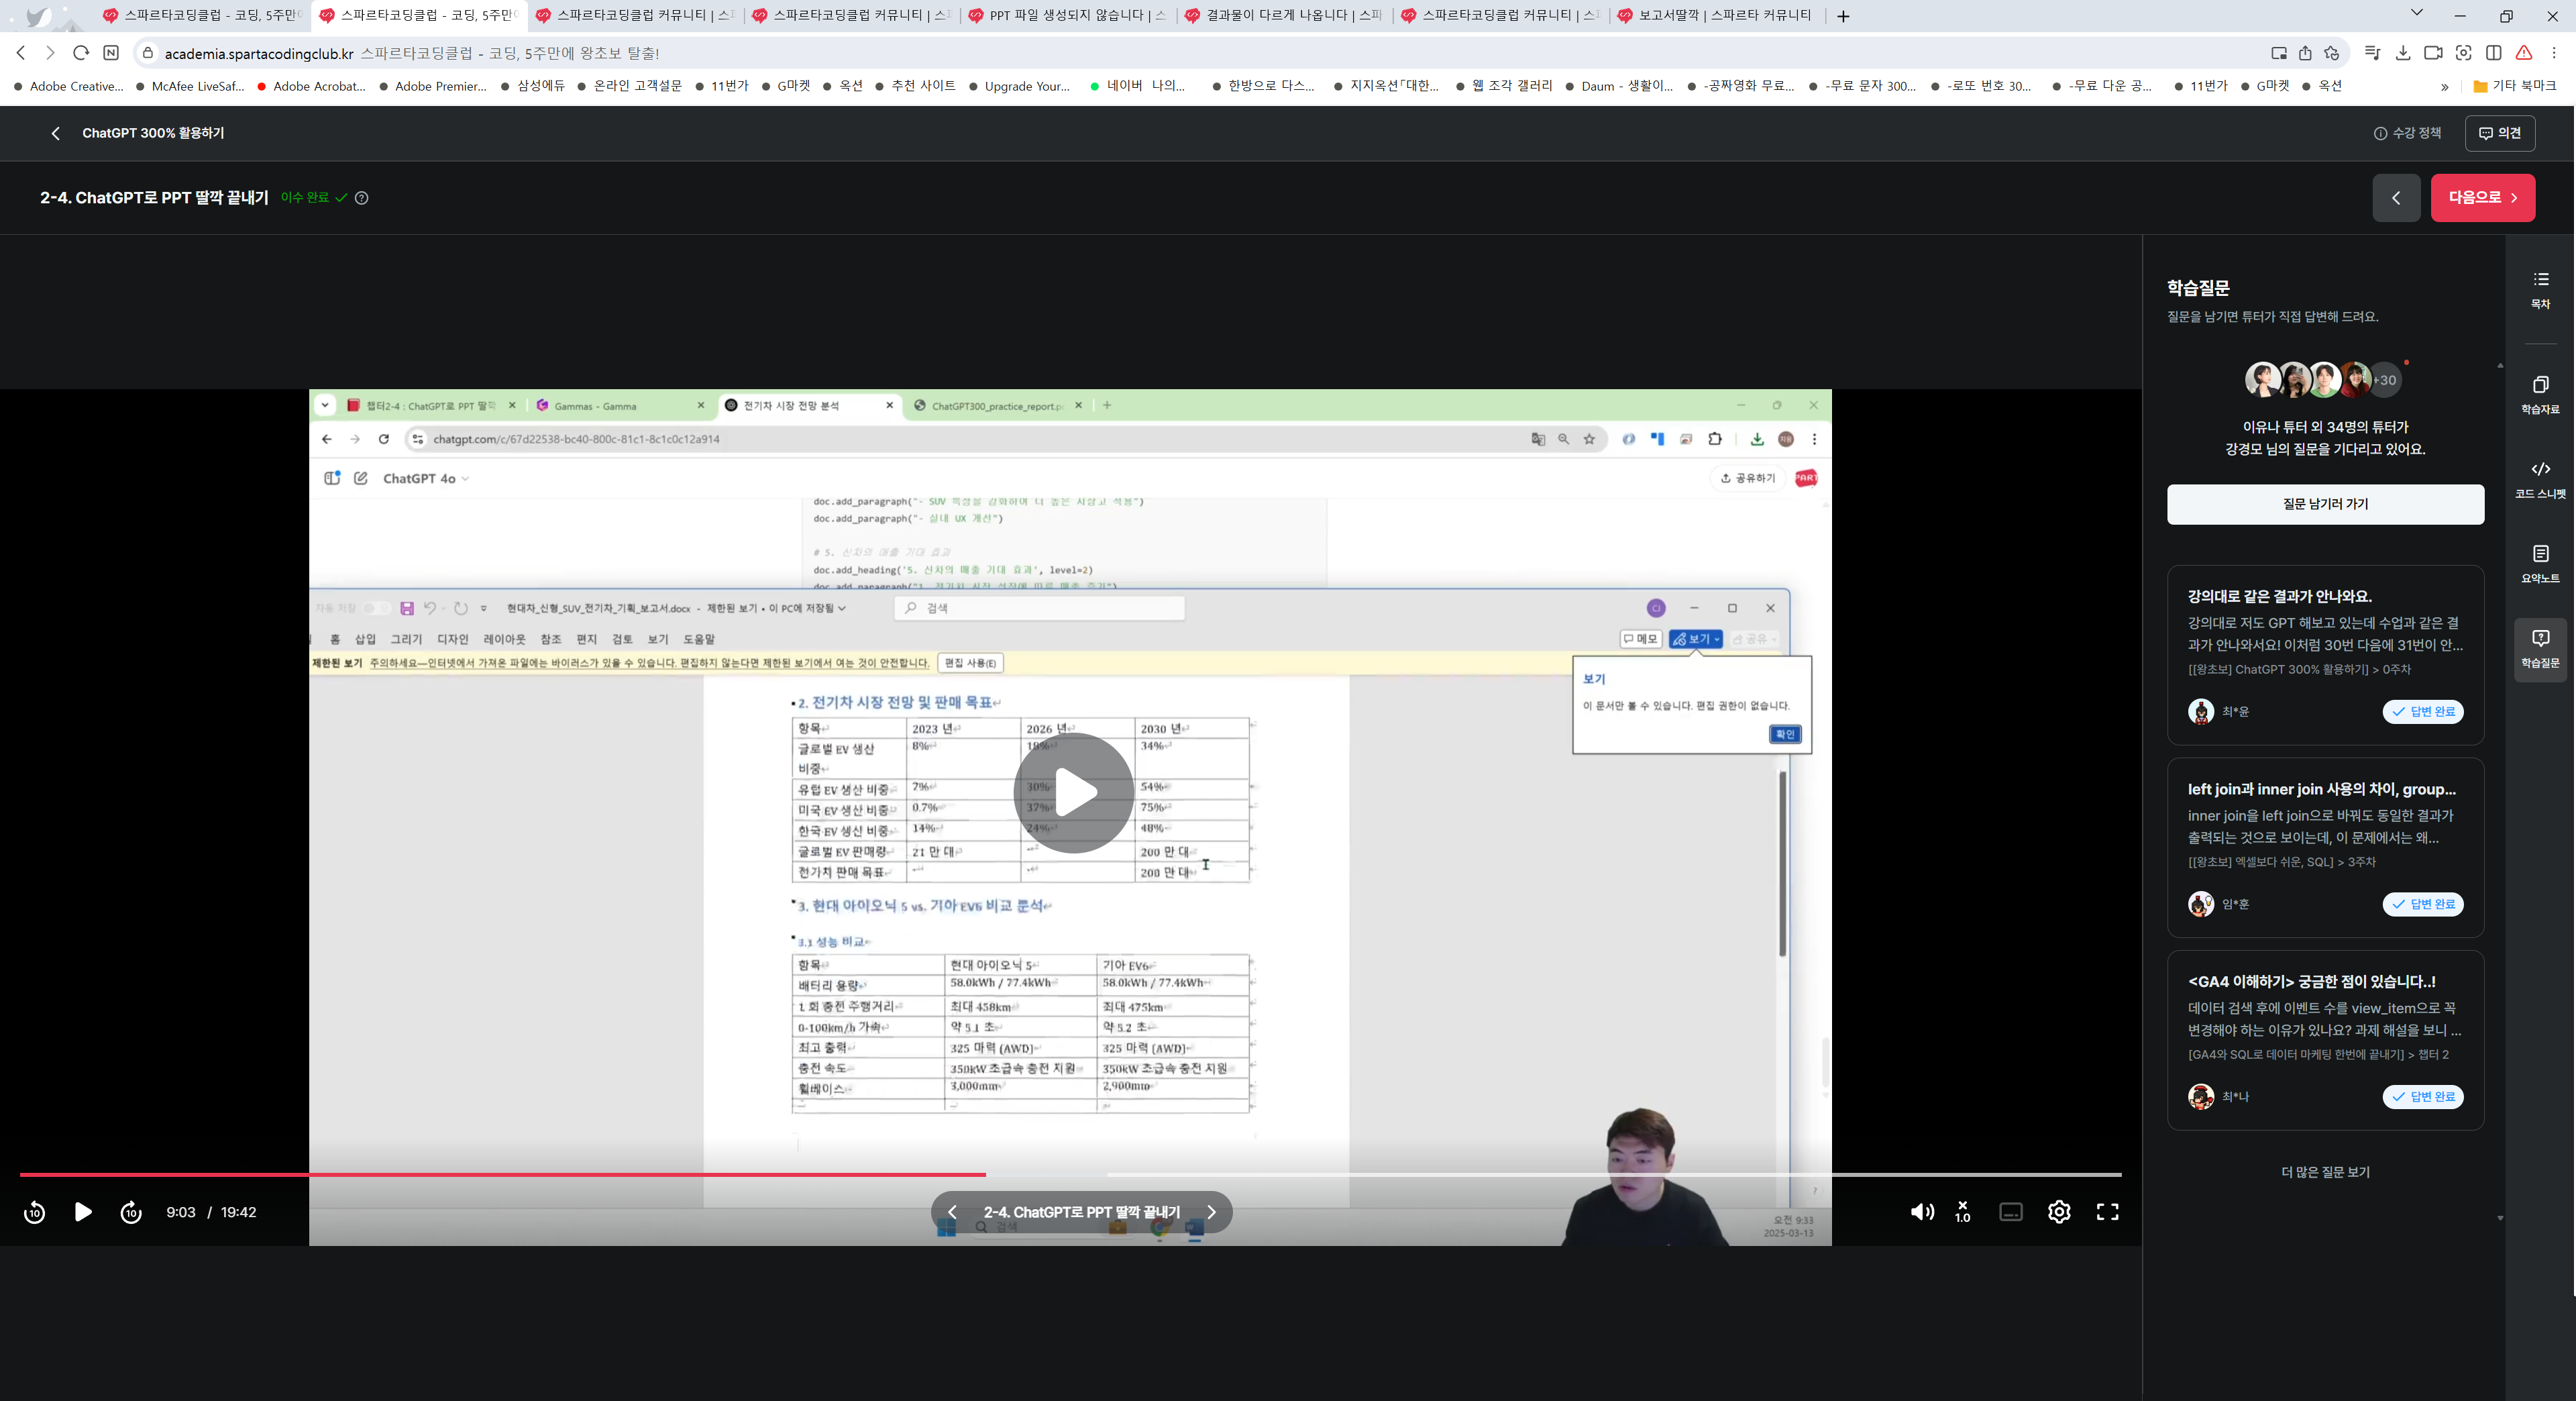This screenshot has height=1401, width=2576.
Task: Click the 답변 완료 badge by 임*훈
Action: (2423, 904)
